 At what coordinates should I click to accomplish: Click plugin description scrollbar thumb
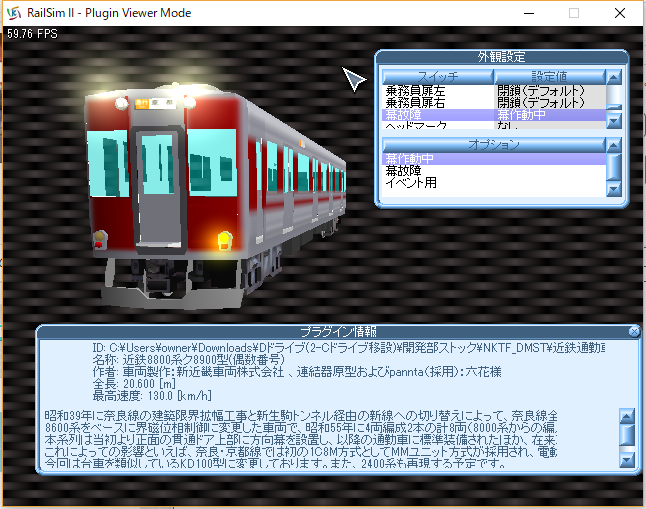pyautogui.click(x=627, y=435)
